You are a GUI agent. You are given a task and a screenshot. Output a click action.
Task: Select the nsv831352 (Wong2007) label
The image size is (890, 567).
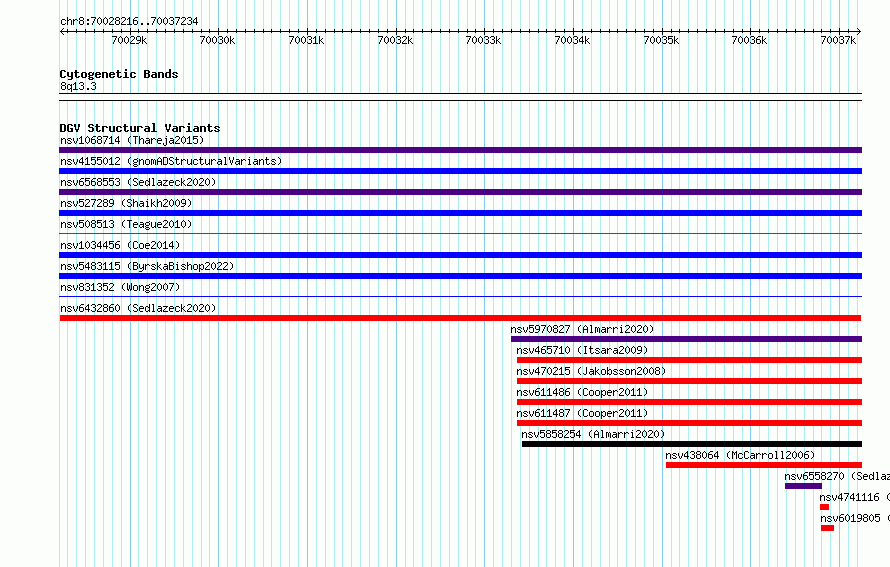[120, 287]
